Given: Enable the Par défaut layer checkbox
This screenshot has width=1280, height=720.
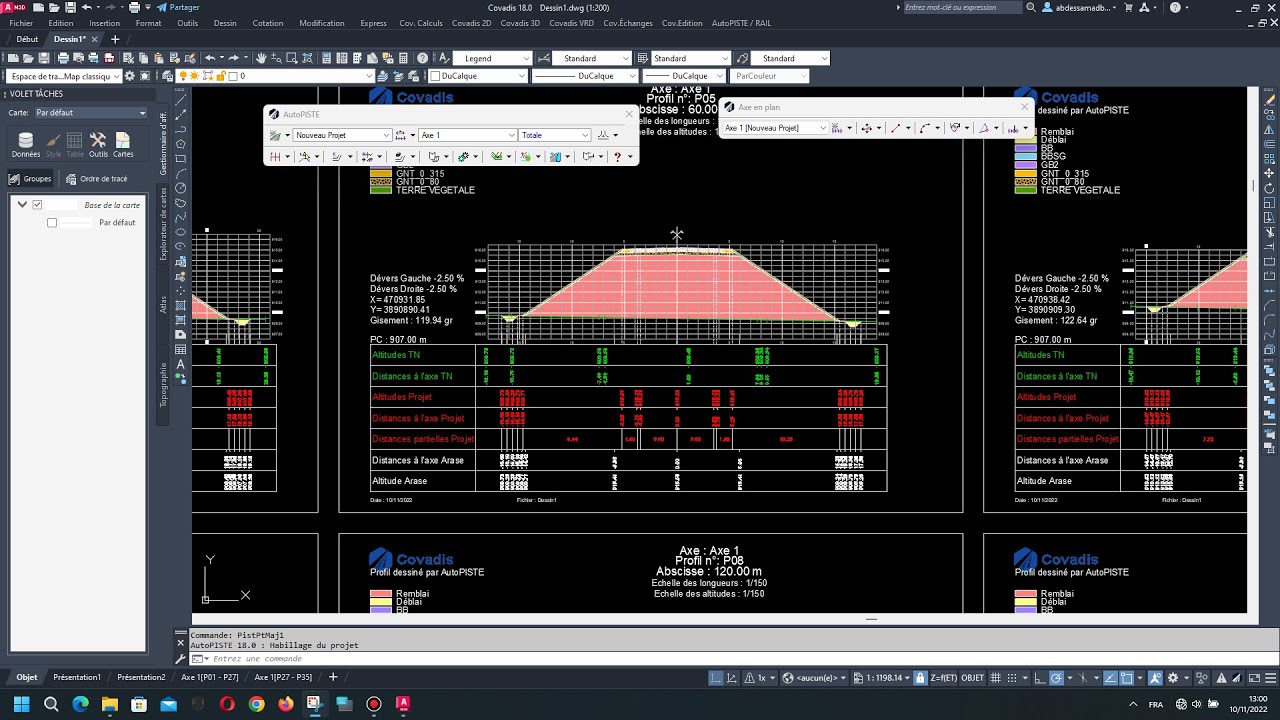Looking at the screenshot, I should (x=52, y=223).
